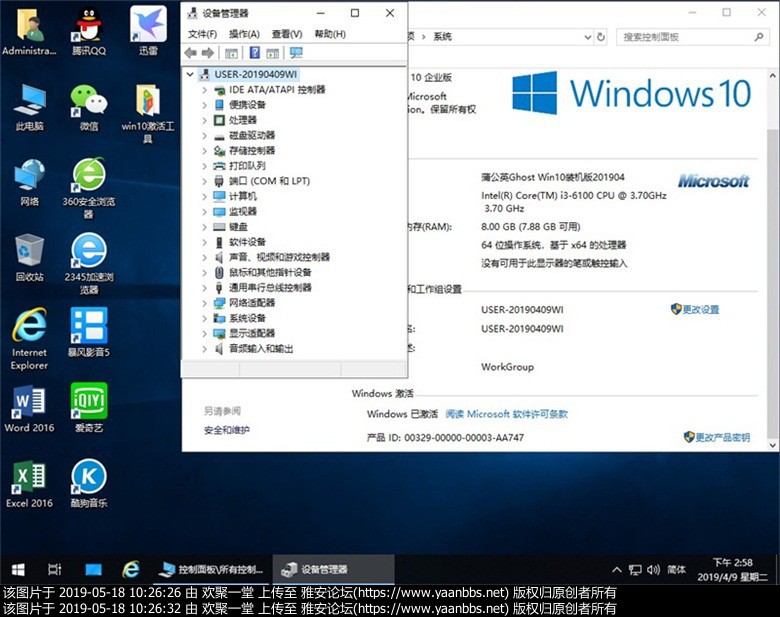Expand the 网络适配器 node
The image size is (780, 617).
204,304
